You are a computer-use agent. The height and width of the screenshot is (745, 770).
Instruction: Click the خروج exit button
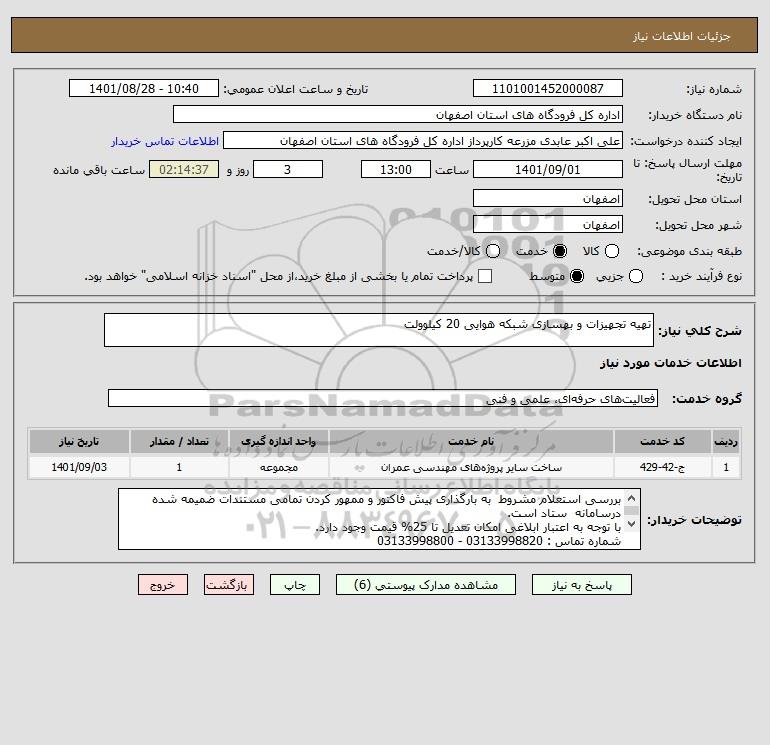point(163,585)
